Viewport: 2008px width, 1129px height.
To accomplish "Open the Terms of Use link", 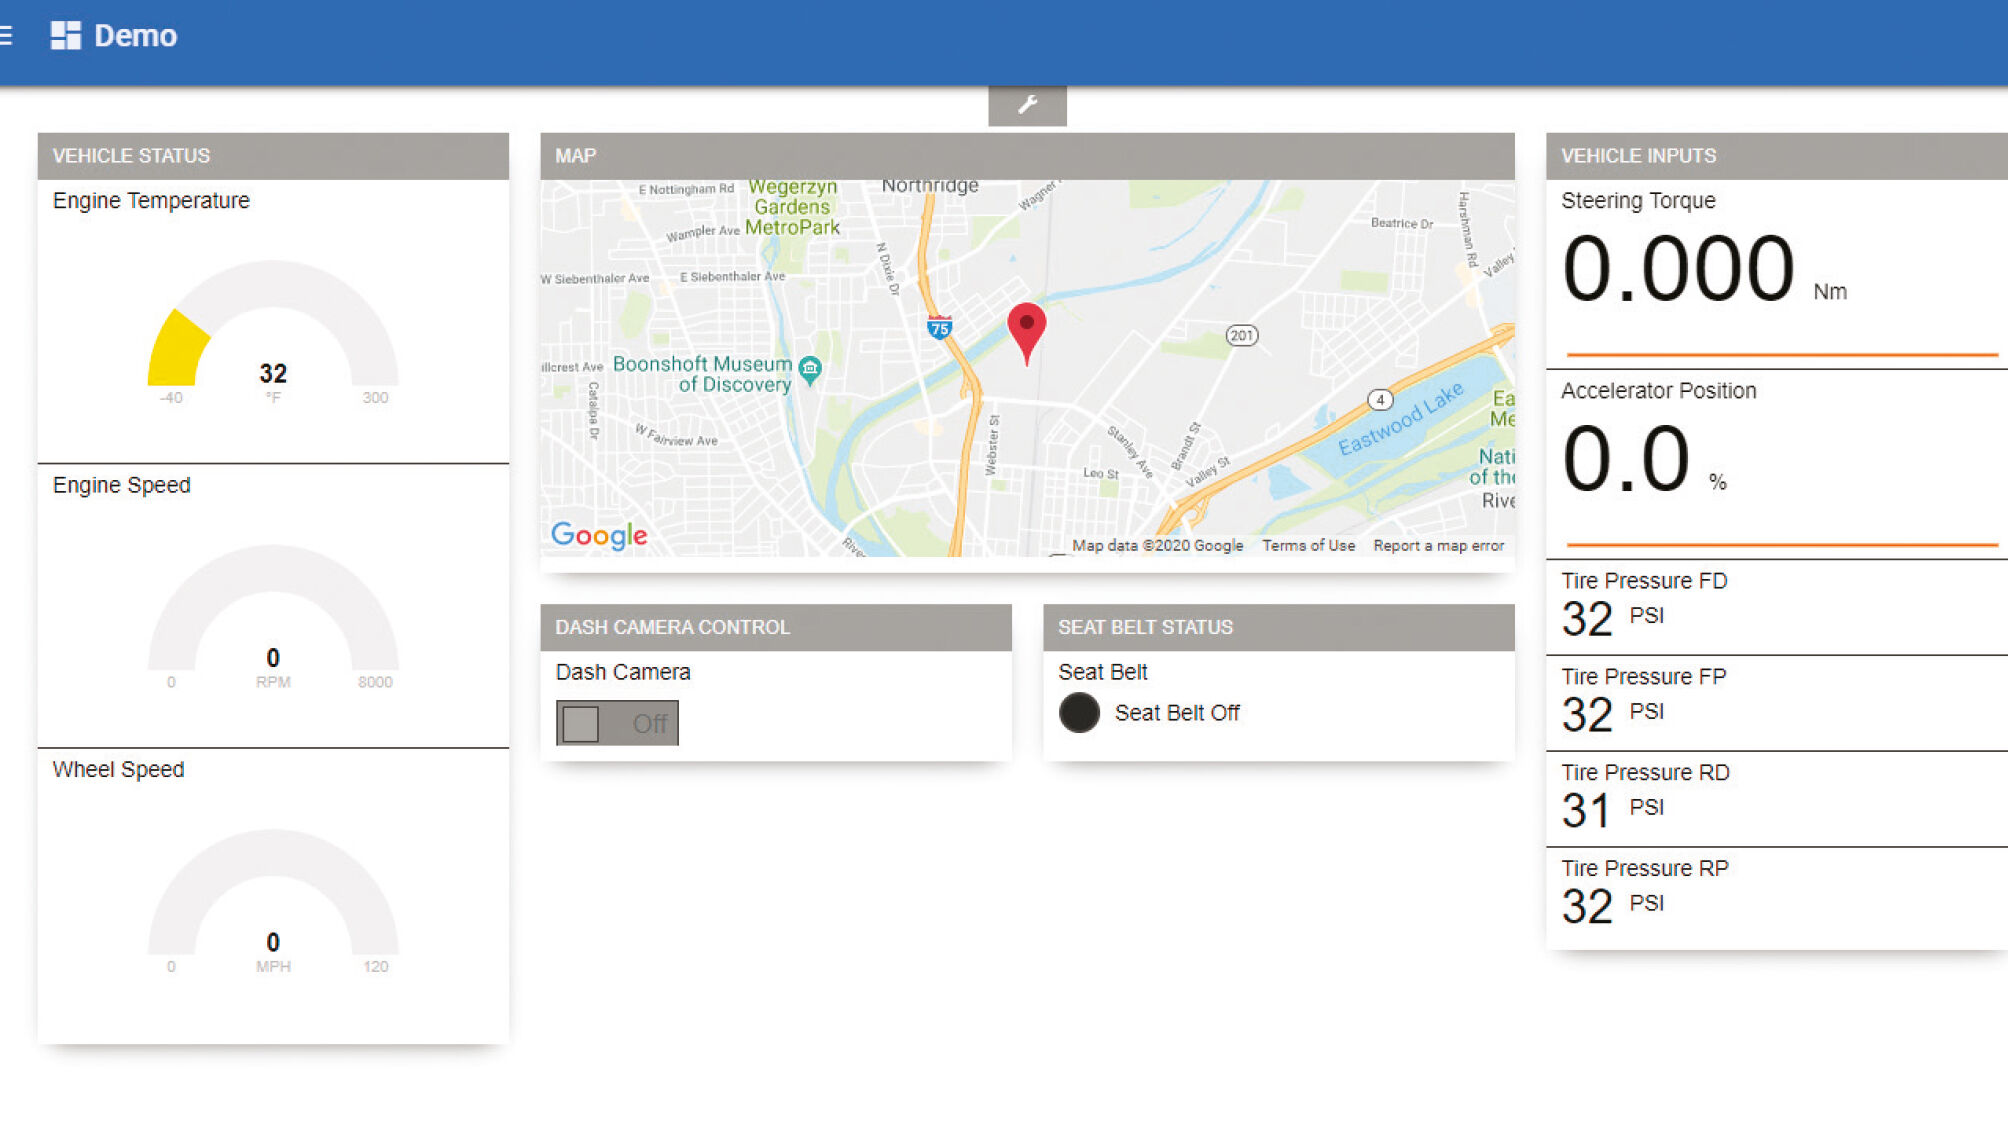I will click(x=1308, y=546).
